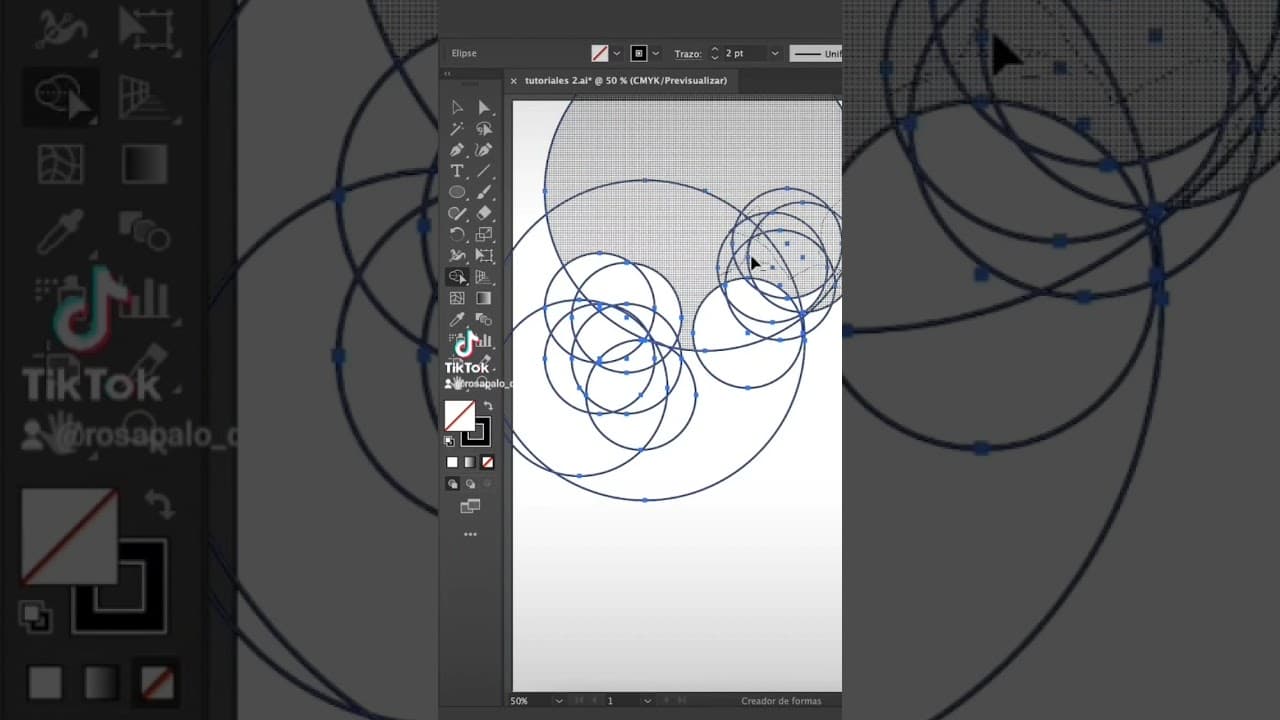Select the Selection tool arrow

(x=457, y=108)
